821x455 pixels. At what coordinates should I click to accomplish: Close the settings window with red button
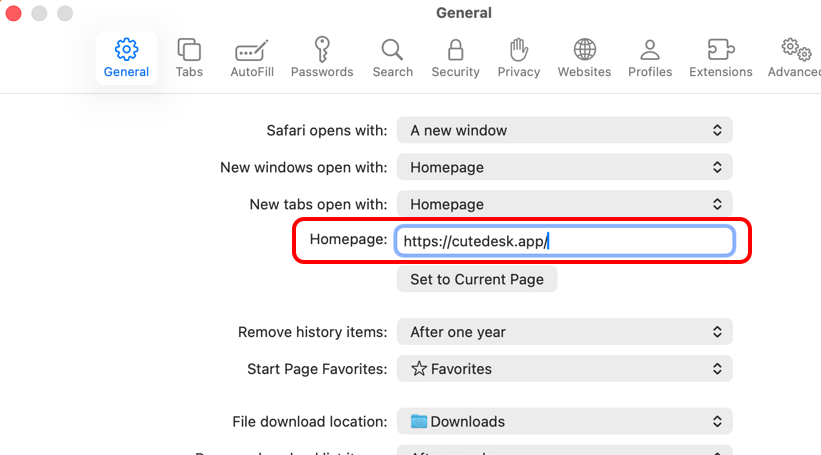[x=15, y=14]
